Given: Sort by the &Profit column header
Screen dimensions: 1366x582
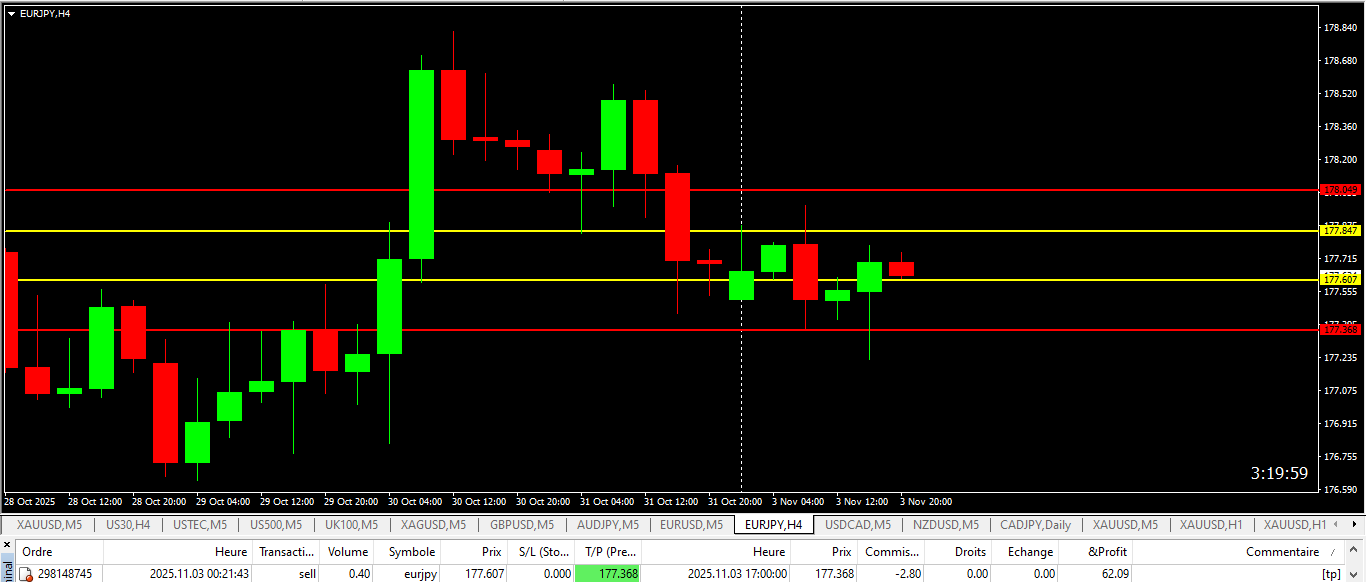Looking at the screenshot, I should coord(1097,552).
